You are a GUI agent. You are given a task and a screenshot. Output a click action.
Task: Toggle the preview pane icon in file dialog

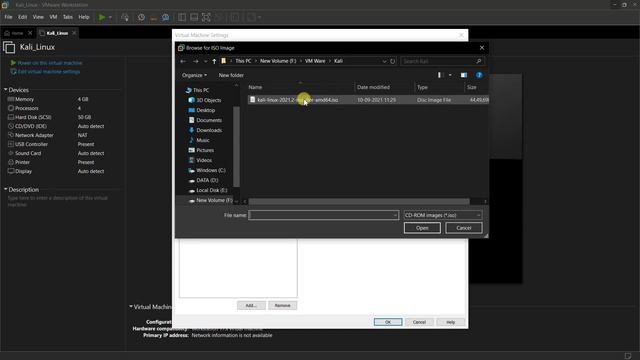pyautogui.click(x=464, y=75)
